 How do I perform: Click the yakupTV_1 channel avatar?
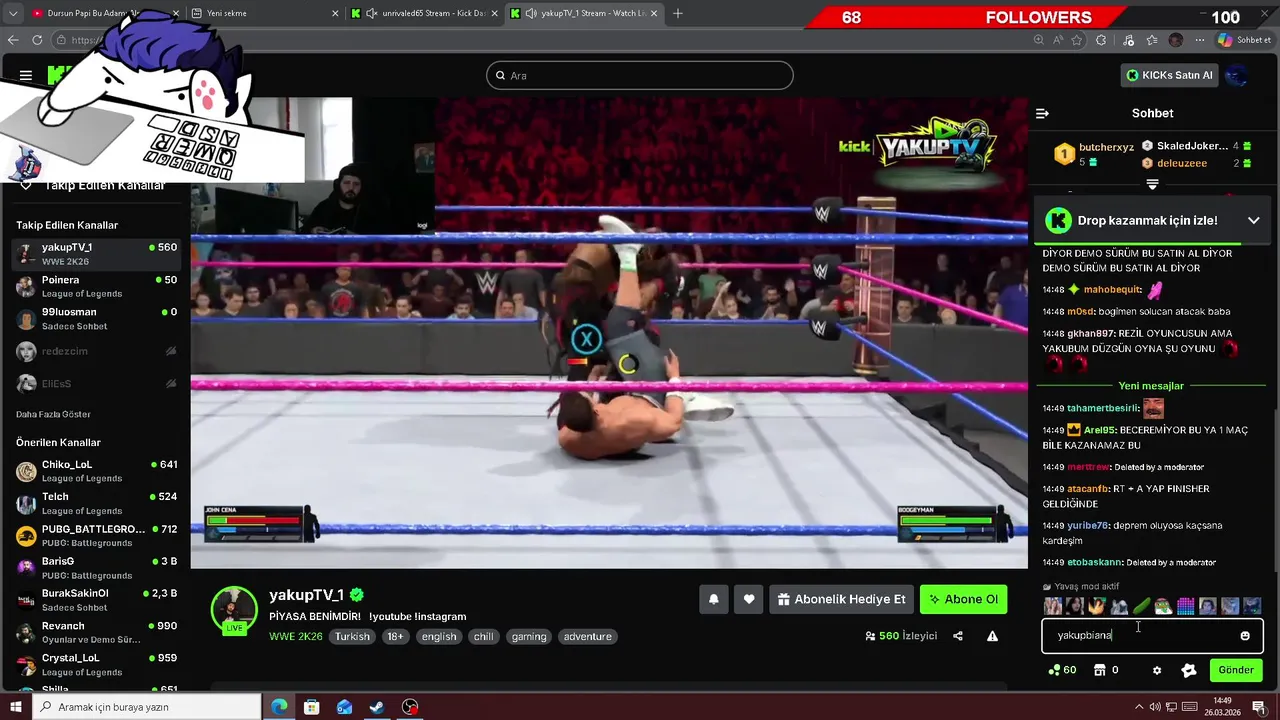(234, 609)
